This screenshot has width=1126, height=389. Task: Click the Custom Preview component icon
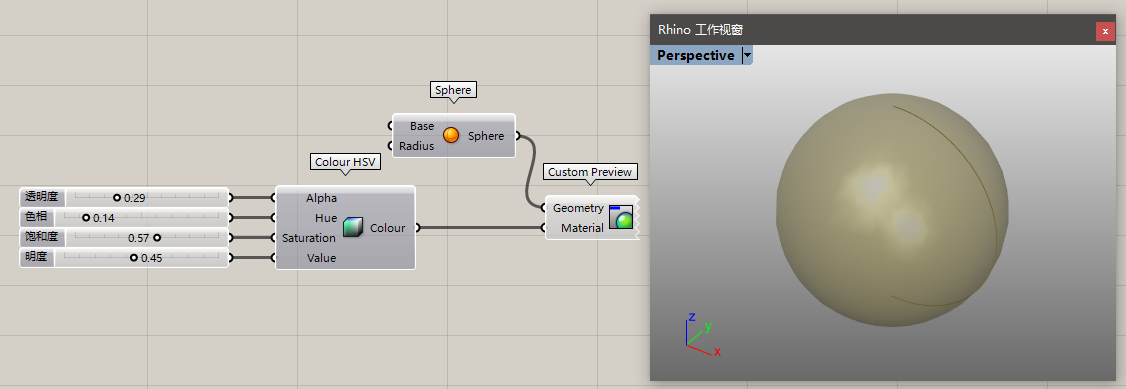[620, 217]
